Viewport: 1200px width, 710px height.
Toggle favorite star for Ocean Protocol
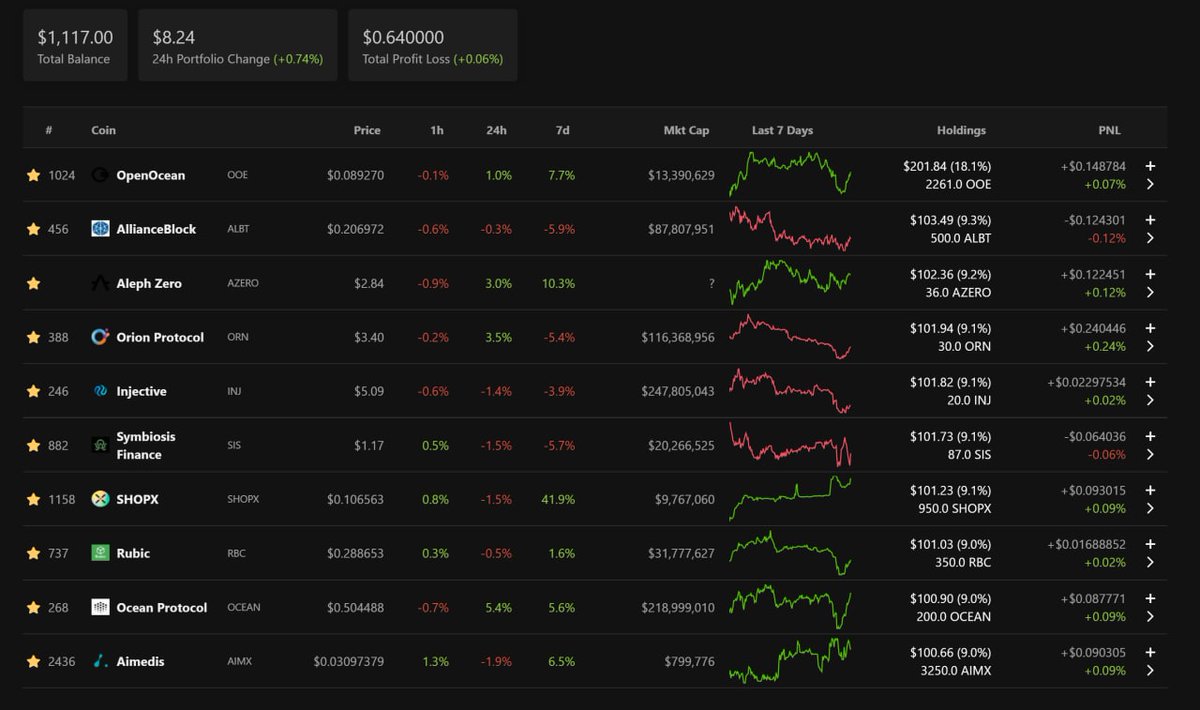click(x=33, y=607)
